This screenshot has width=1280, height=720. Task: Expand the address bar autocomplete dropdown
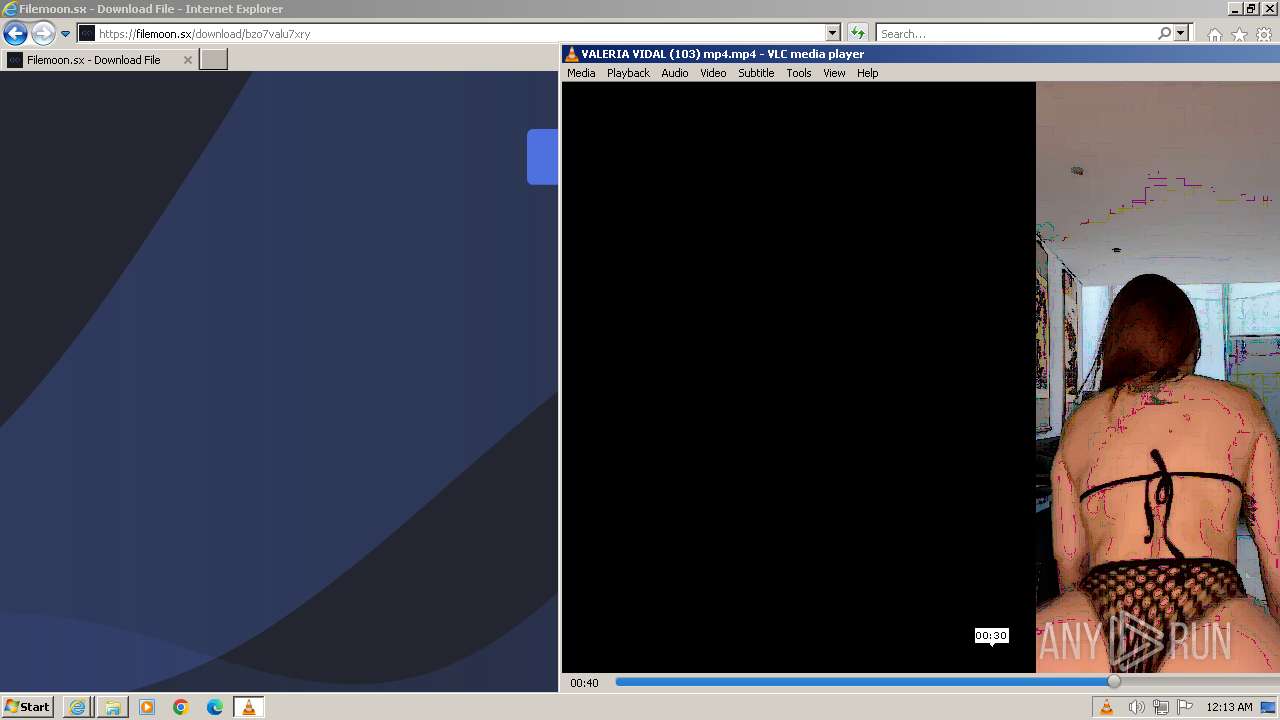832,33
